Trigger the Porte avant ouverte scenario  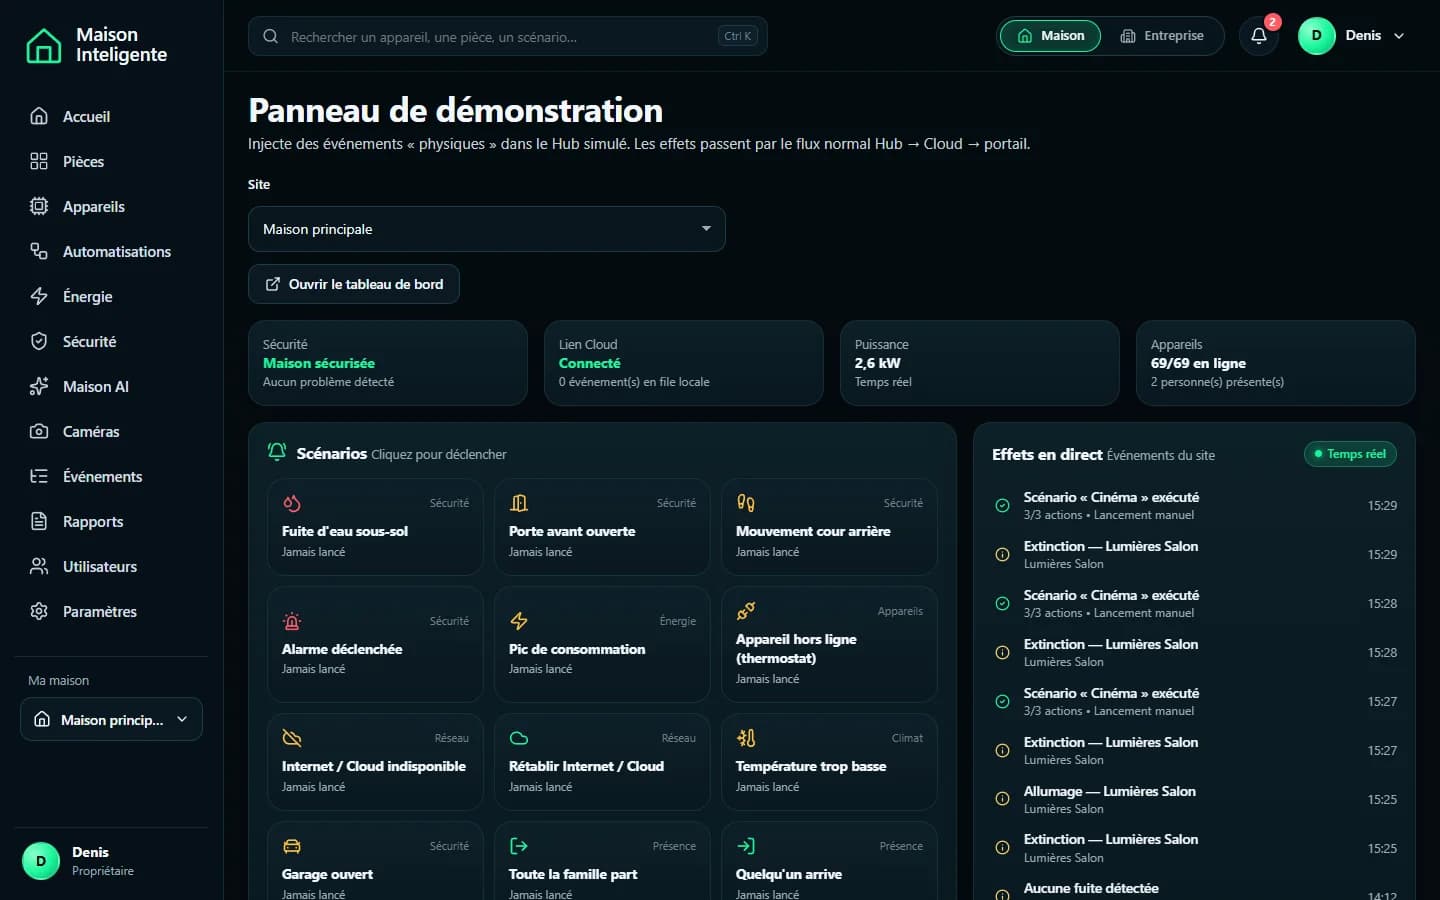(602, 526)
